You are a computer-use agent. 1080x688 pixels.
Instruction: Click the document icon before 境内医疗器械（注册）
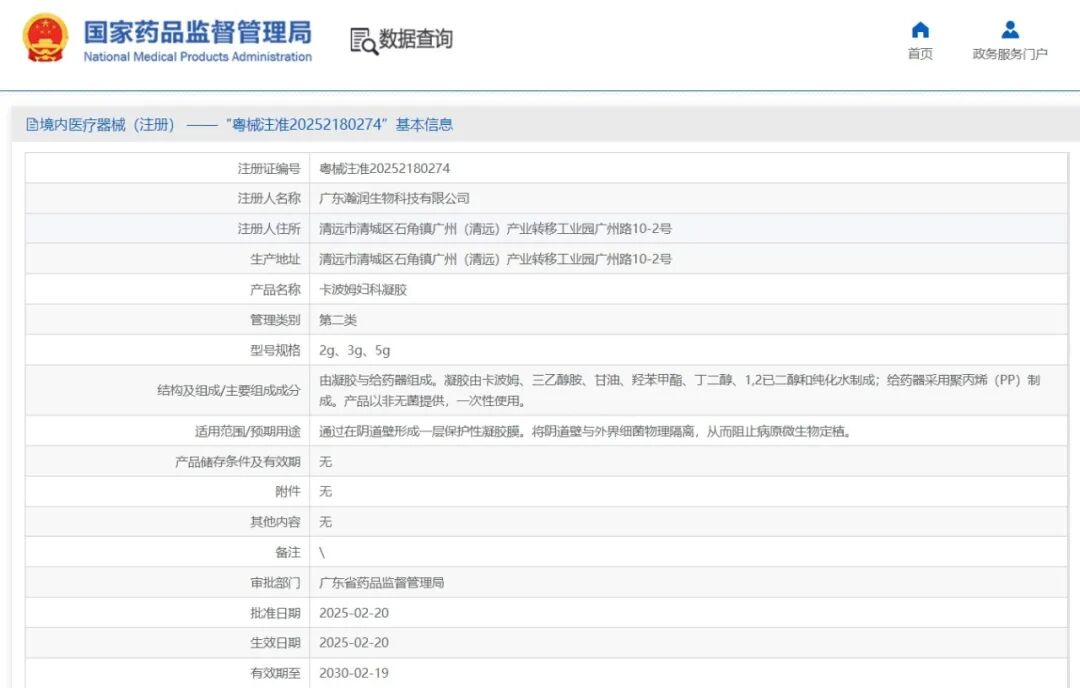(x=31, y=123)
